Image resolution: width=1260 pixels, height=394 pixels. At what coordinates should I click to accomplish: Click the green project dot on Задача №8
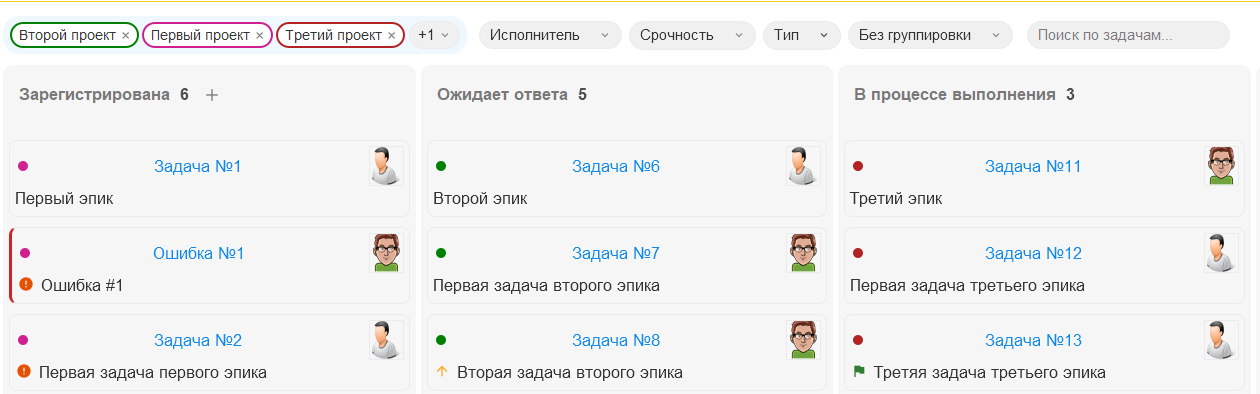coord(441,340)
